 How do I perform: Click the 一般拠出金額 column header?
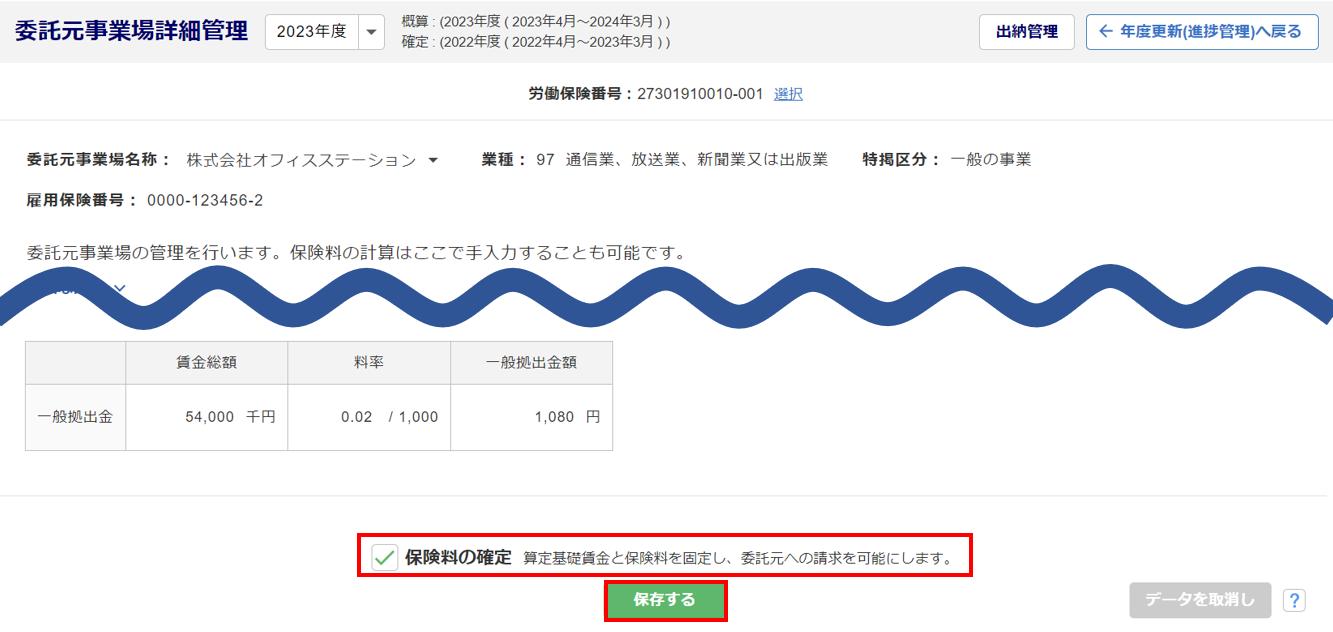tap(532, 363)
